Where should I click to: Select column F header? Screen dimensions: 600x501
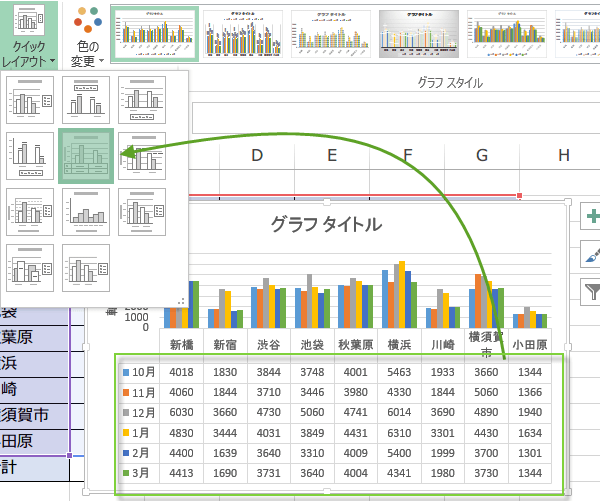[x=407, y=155]
